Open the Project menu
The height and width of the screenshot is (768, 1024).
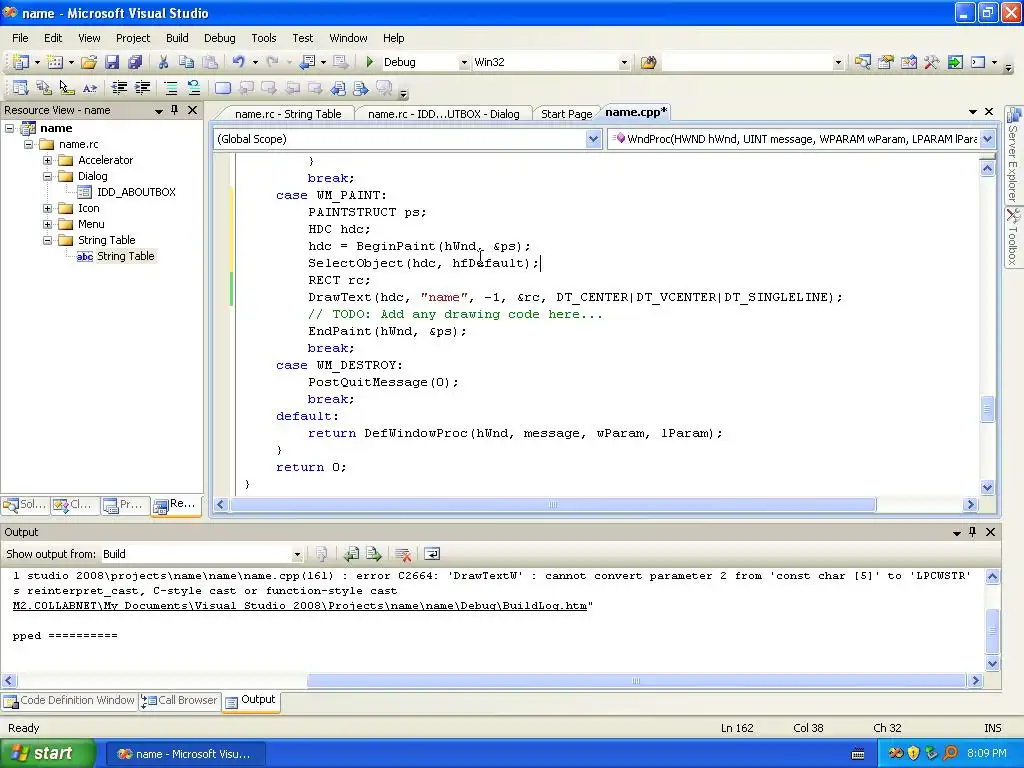133,38
